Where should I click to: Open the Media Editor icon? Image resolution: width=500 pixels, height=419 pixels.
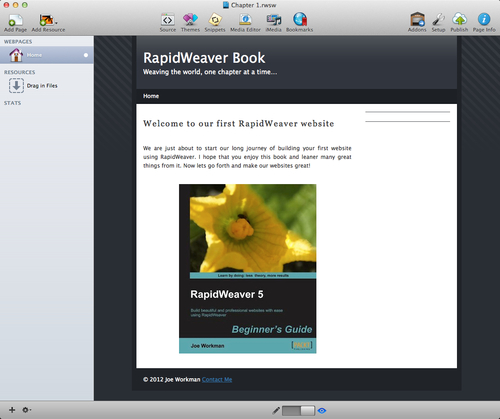pyautogui.click(x=245, y=20)
